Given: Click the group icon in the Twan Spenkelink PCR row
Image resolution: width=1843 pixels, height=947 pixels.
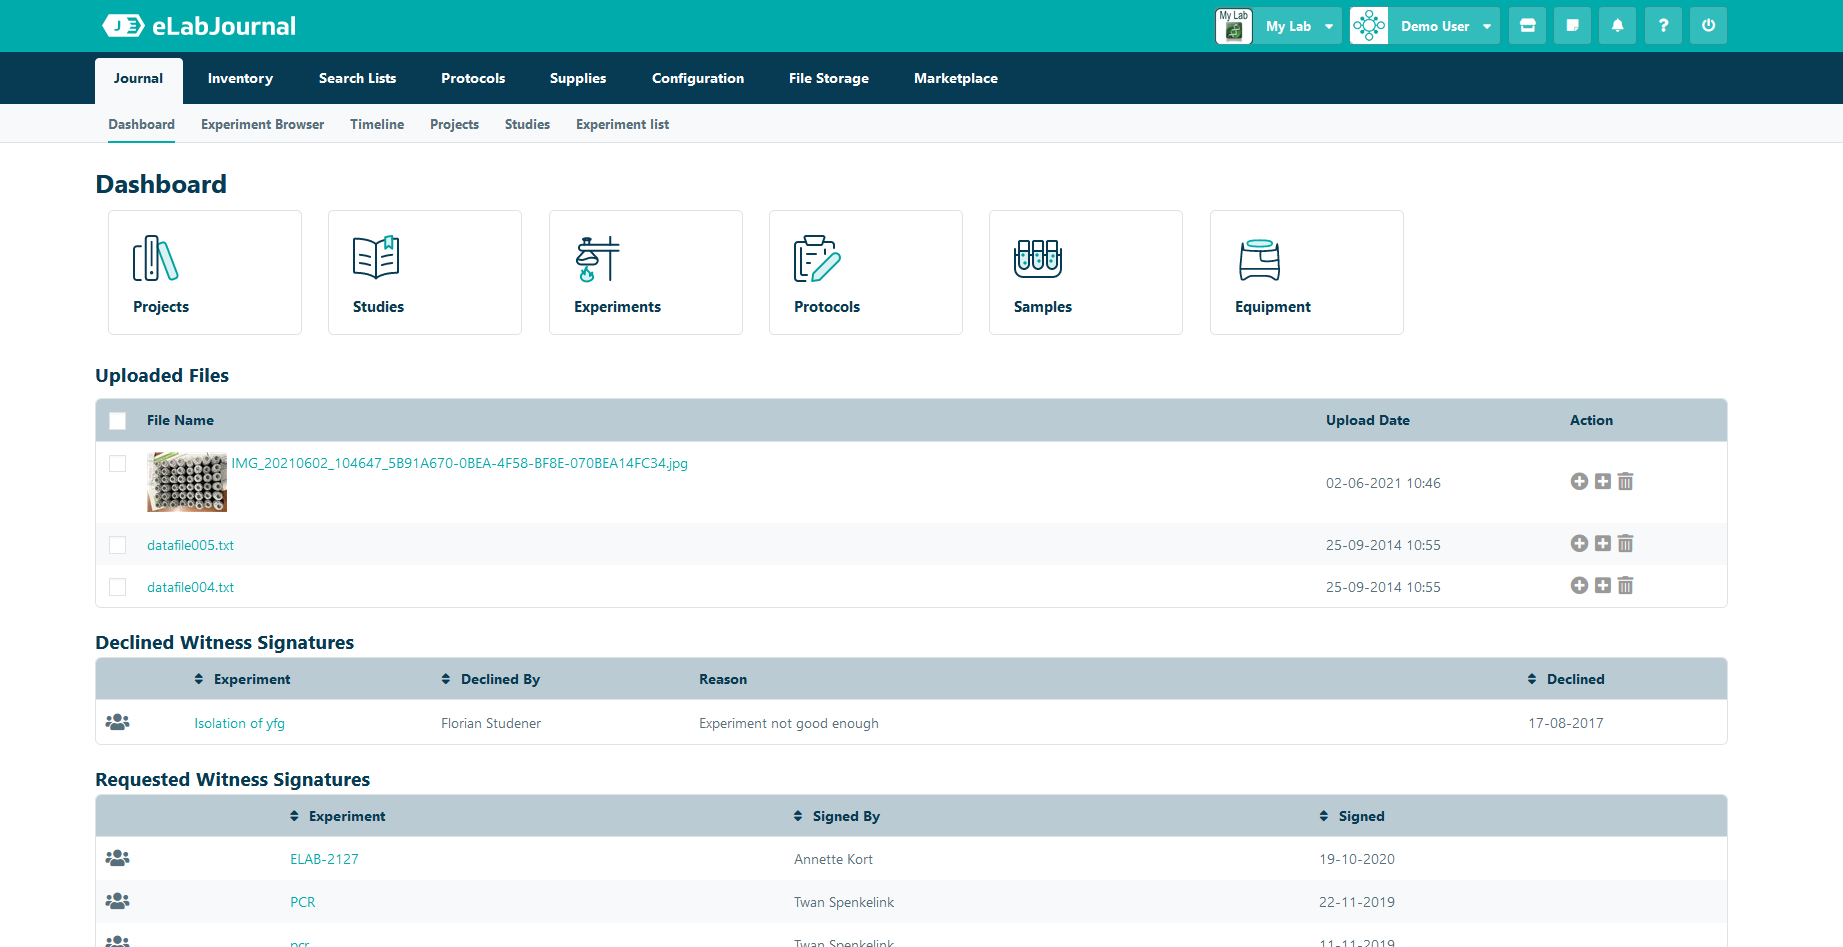Looking at the screenshot, I should [118, 901].
